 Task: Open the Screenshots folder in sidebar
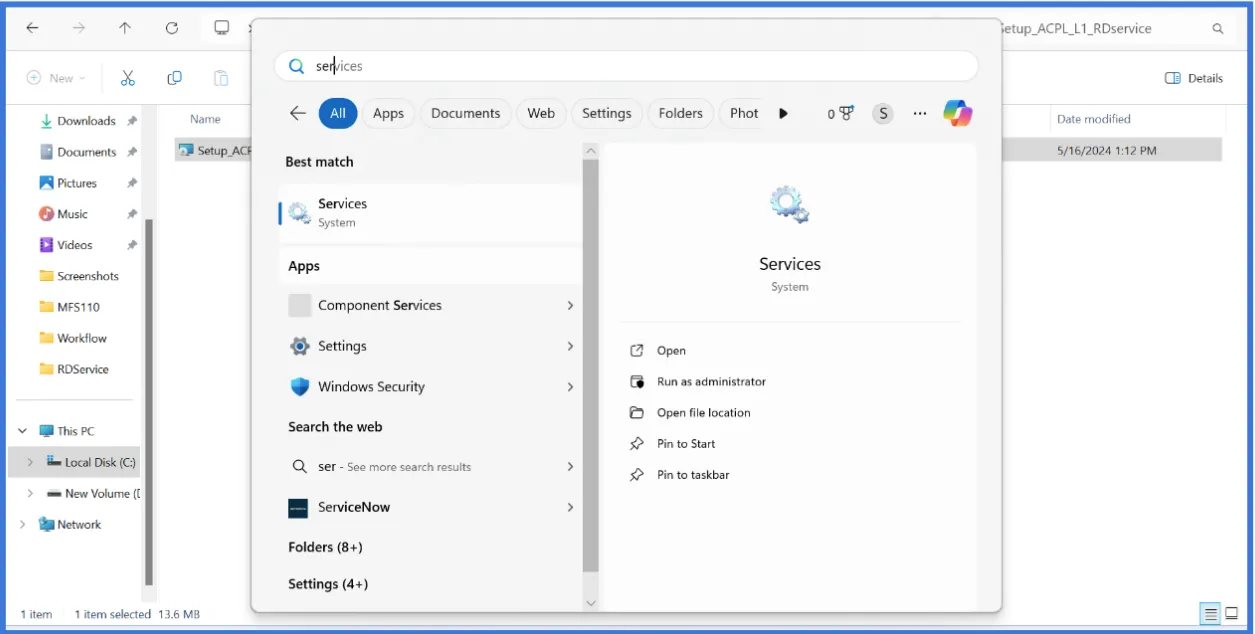tap(88, 276)
